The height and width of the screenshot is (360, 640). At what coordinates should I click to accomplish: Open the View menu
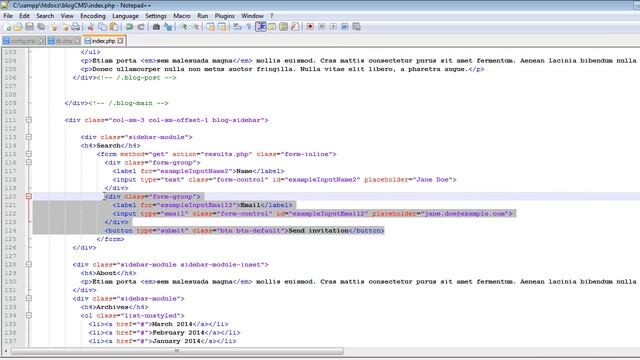pos(67,16)
